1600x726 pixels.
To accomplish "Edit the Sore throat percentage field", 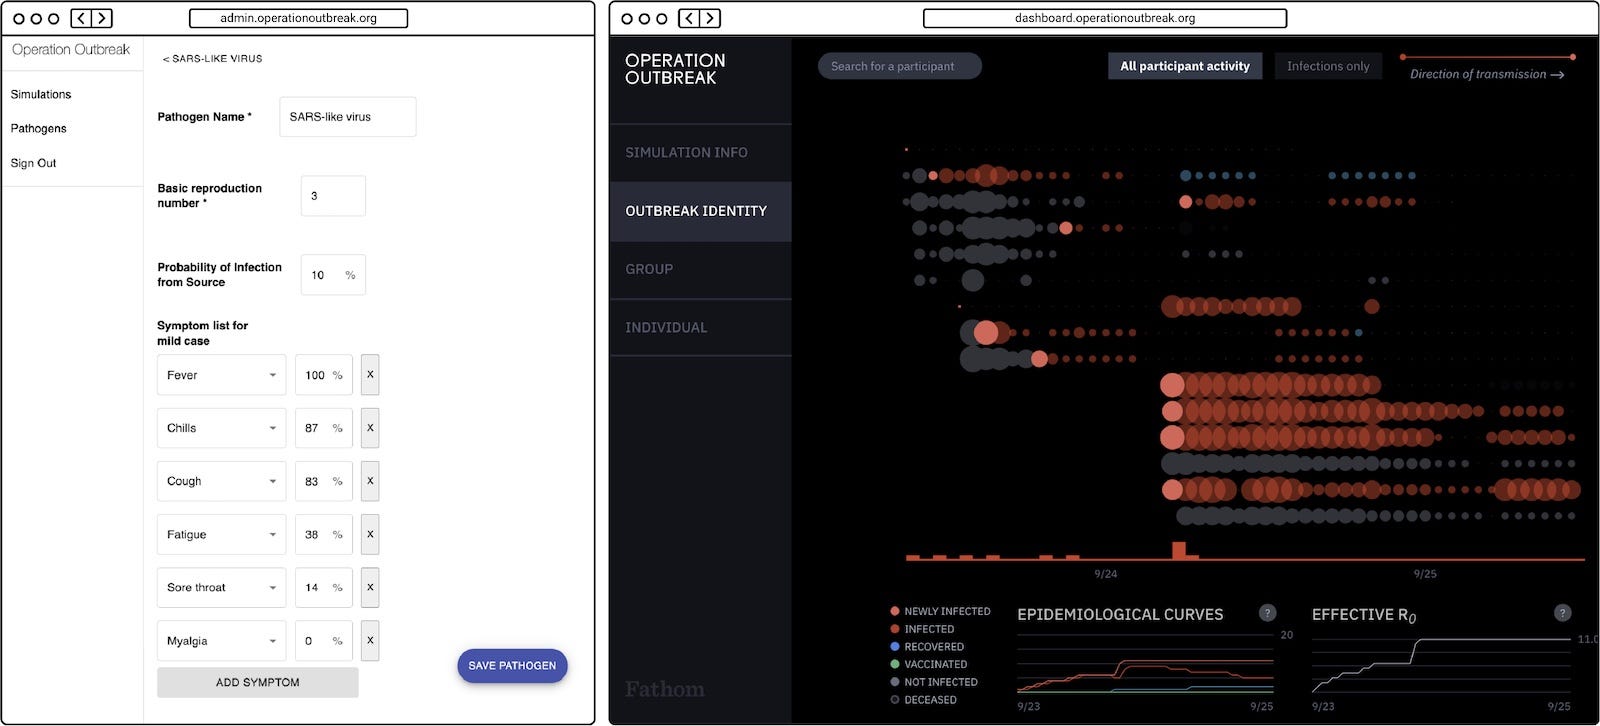I will 323,587.
